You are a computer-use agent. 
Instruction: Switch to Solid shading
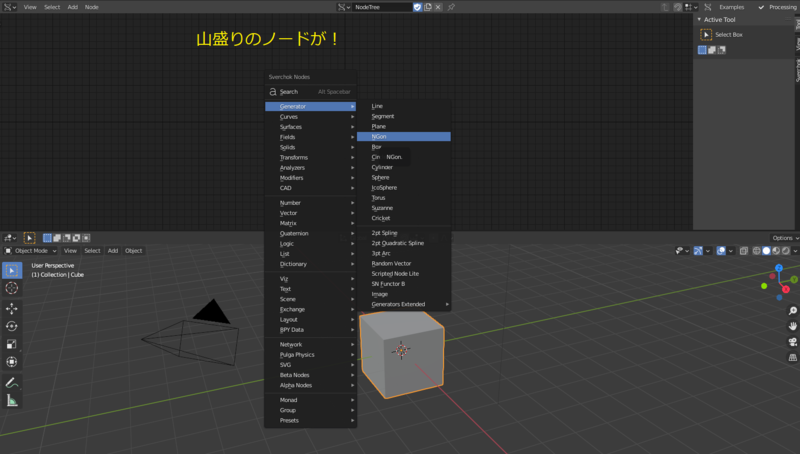coord(766,250)
